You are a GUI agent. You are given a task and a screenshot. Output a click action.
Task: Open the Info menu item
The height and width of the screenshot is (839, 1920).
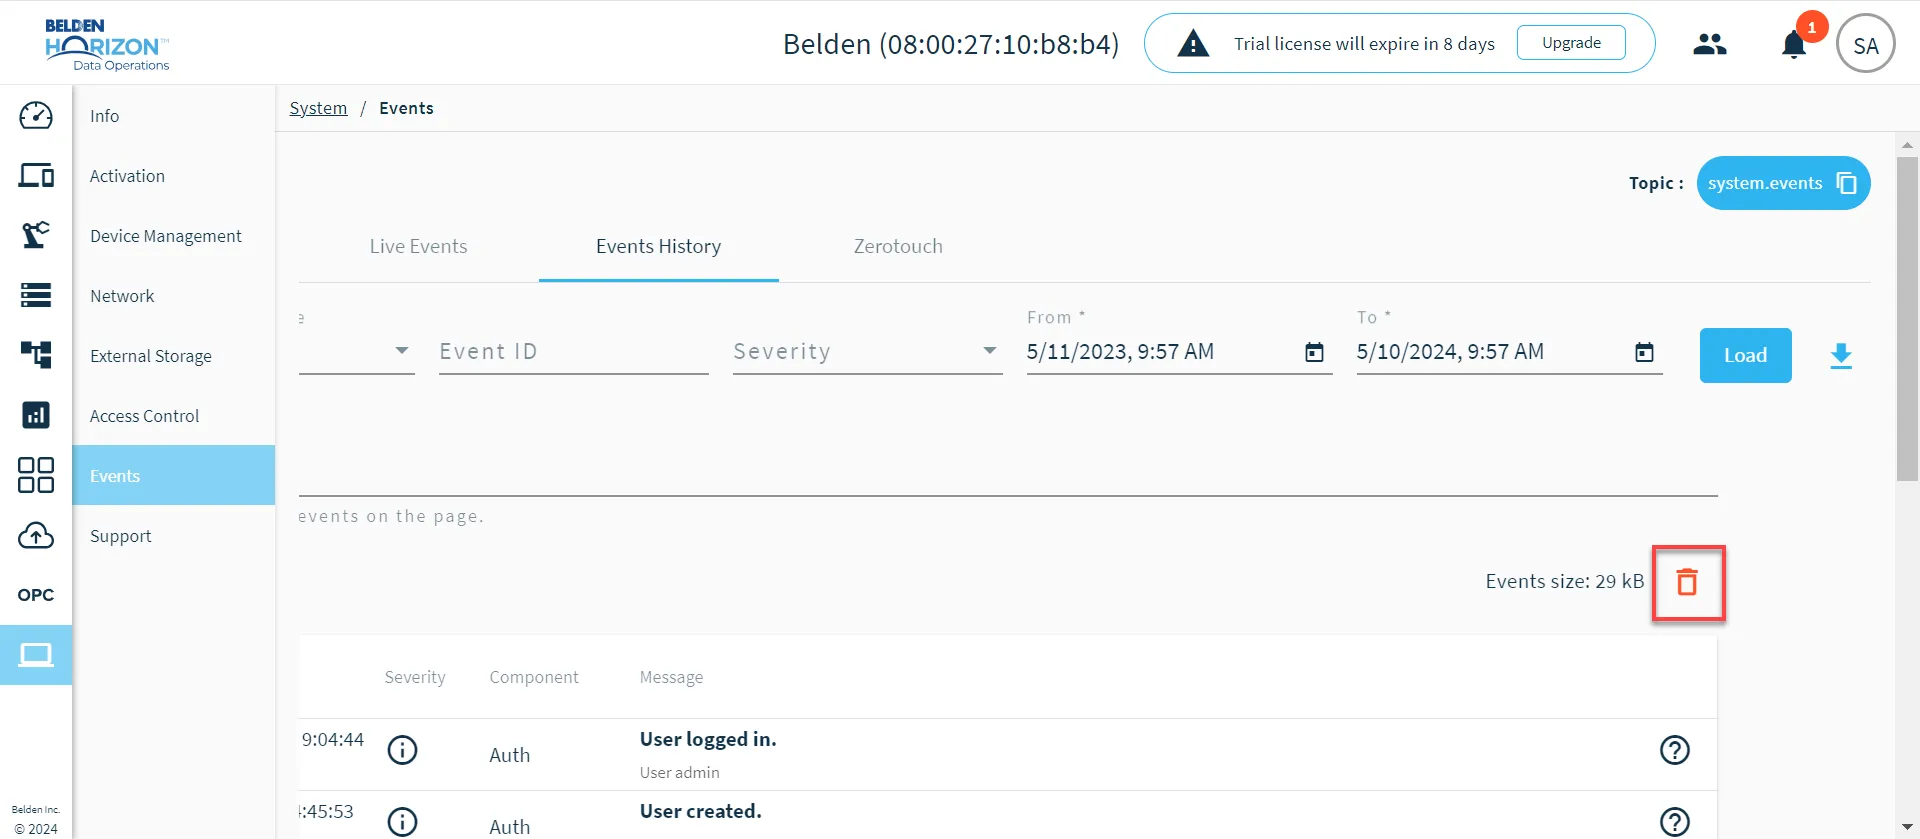click(x=174, y=115)
